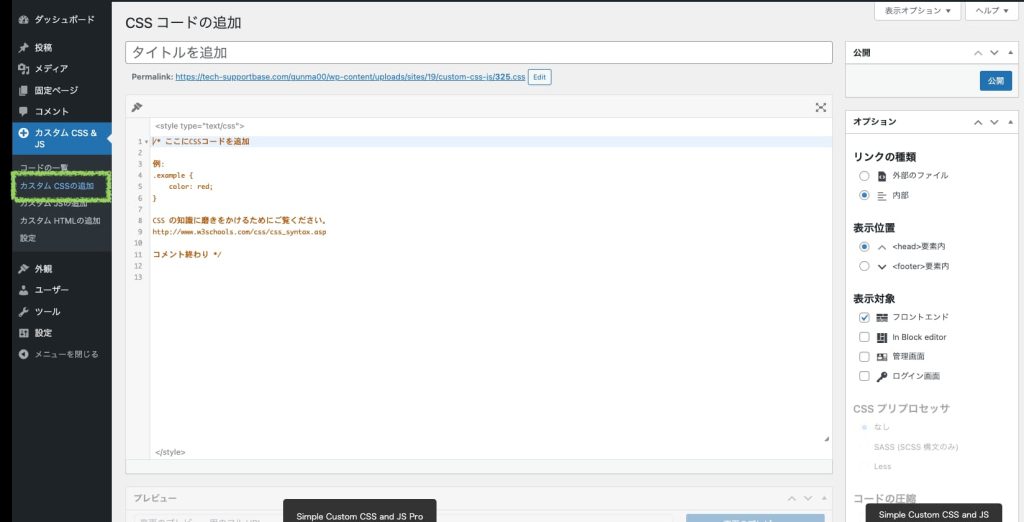Click the Tools wrench icon

[x=24, y=311]
